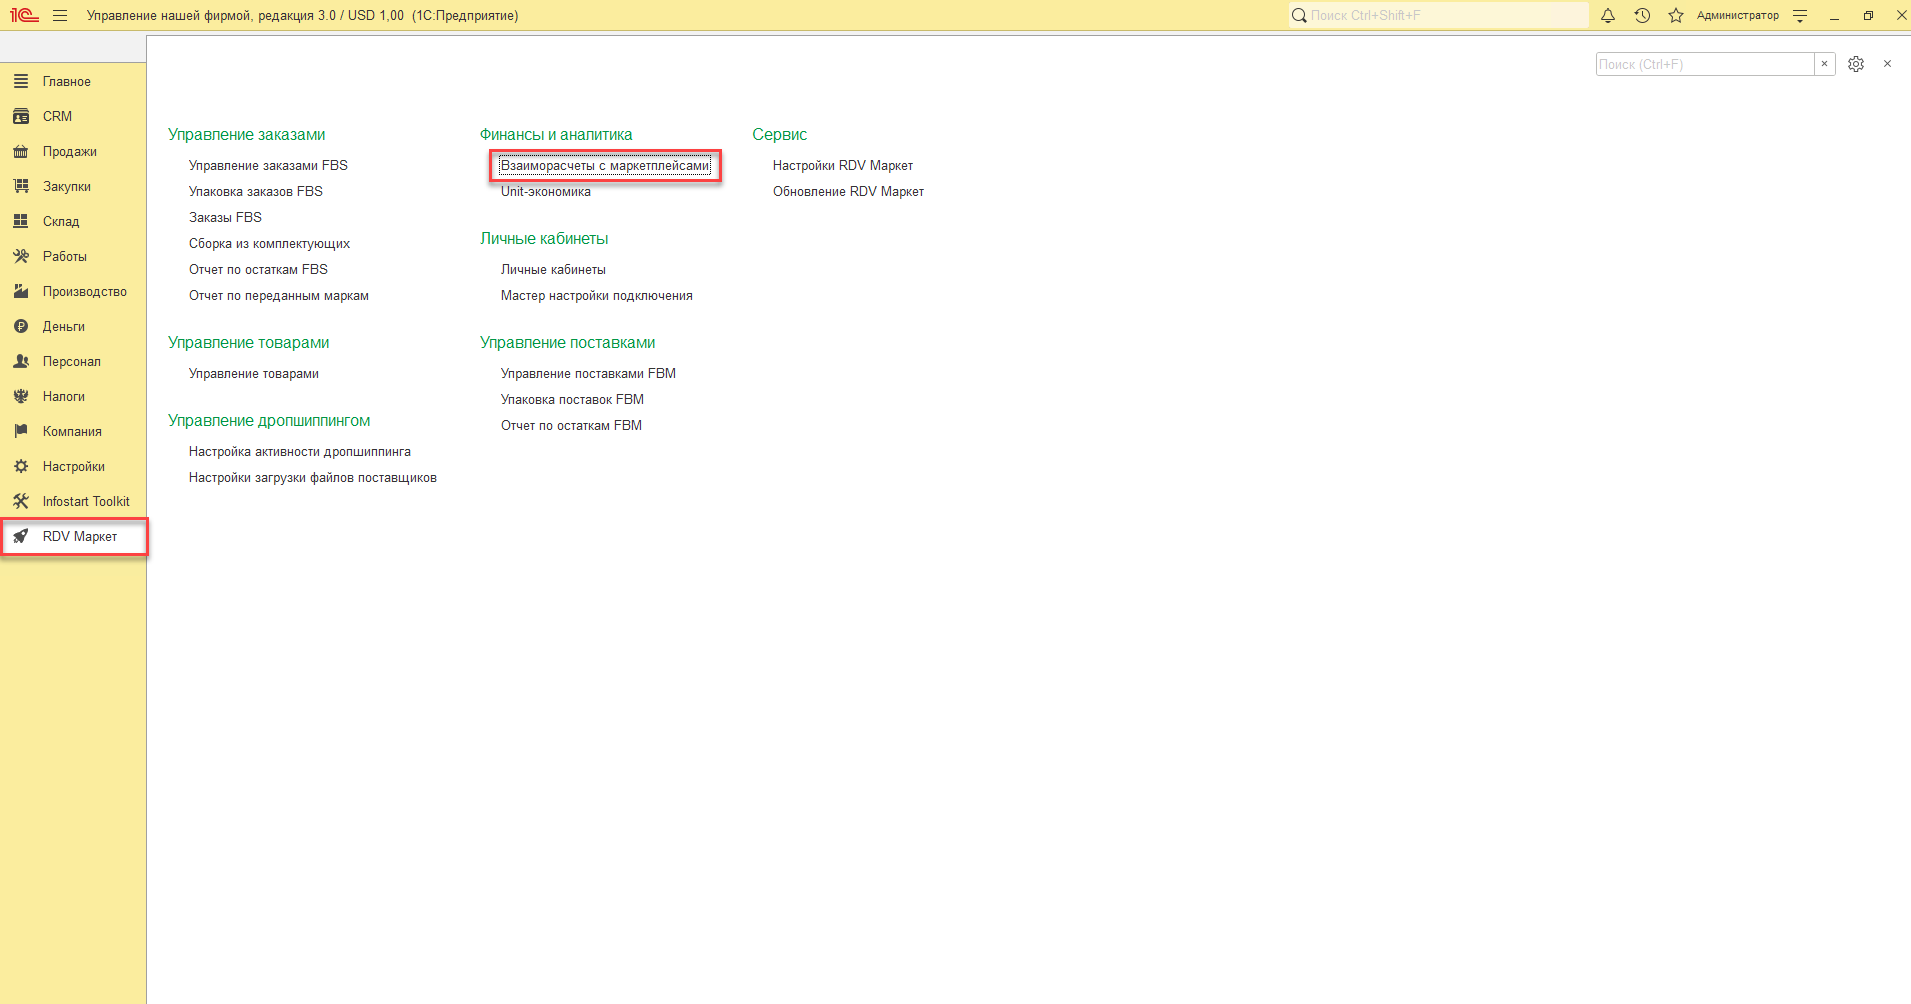Open Управление товарами link
1911x1004 pixels.
tap(254, 373)
